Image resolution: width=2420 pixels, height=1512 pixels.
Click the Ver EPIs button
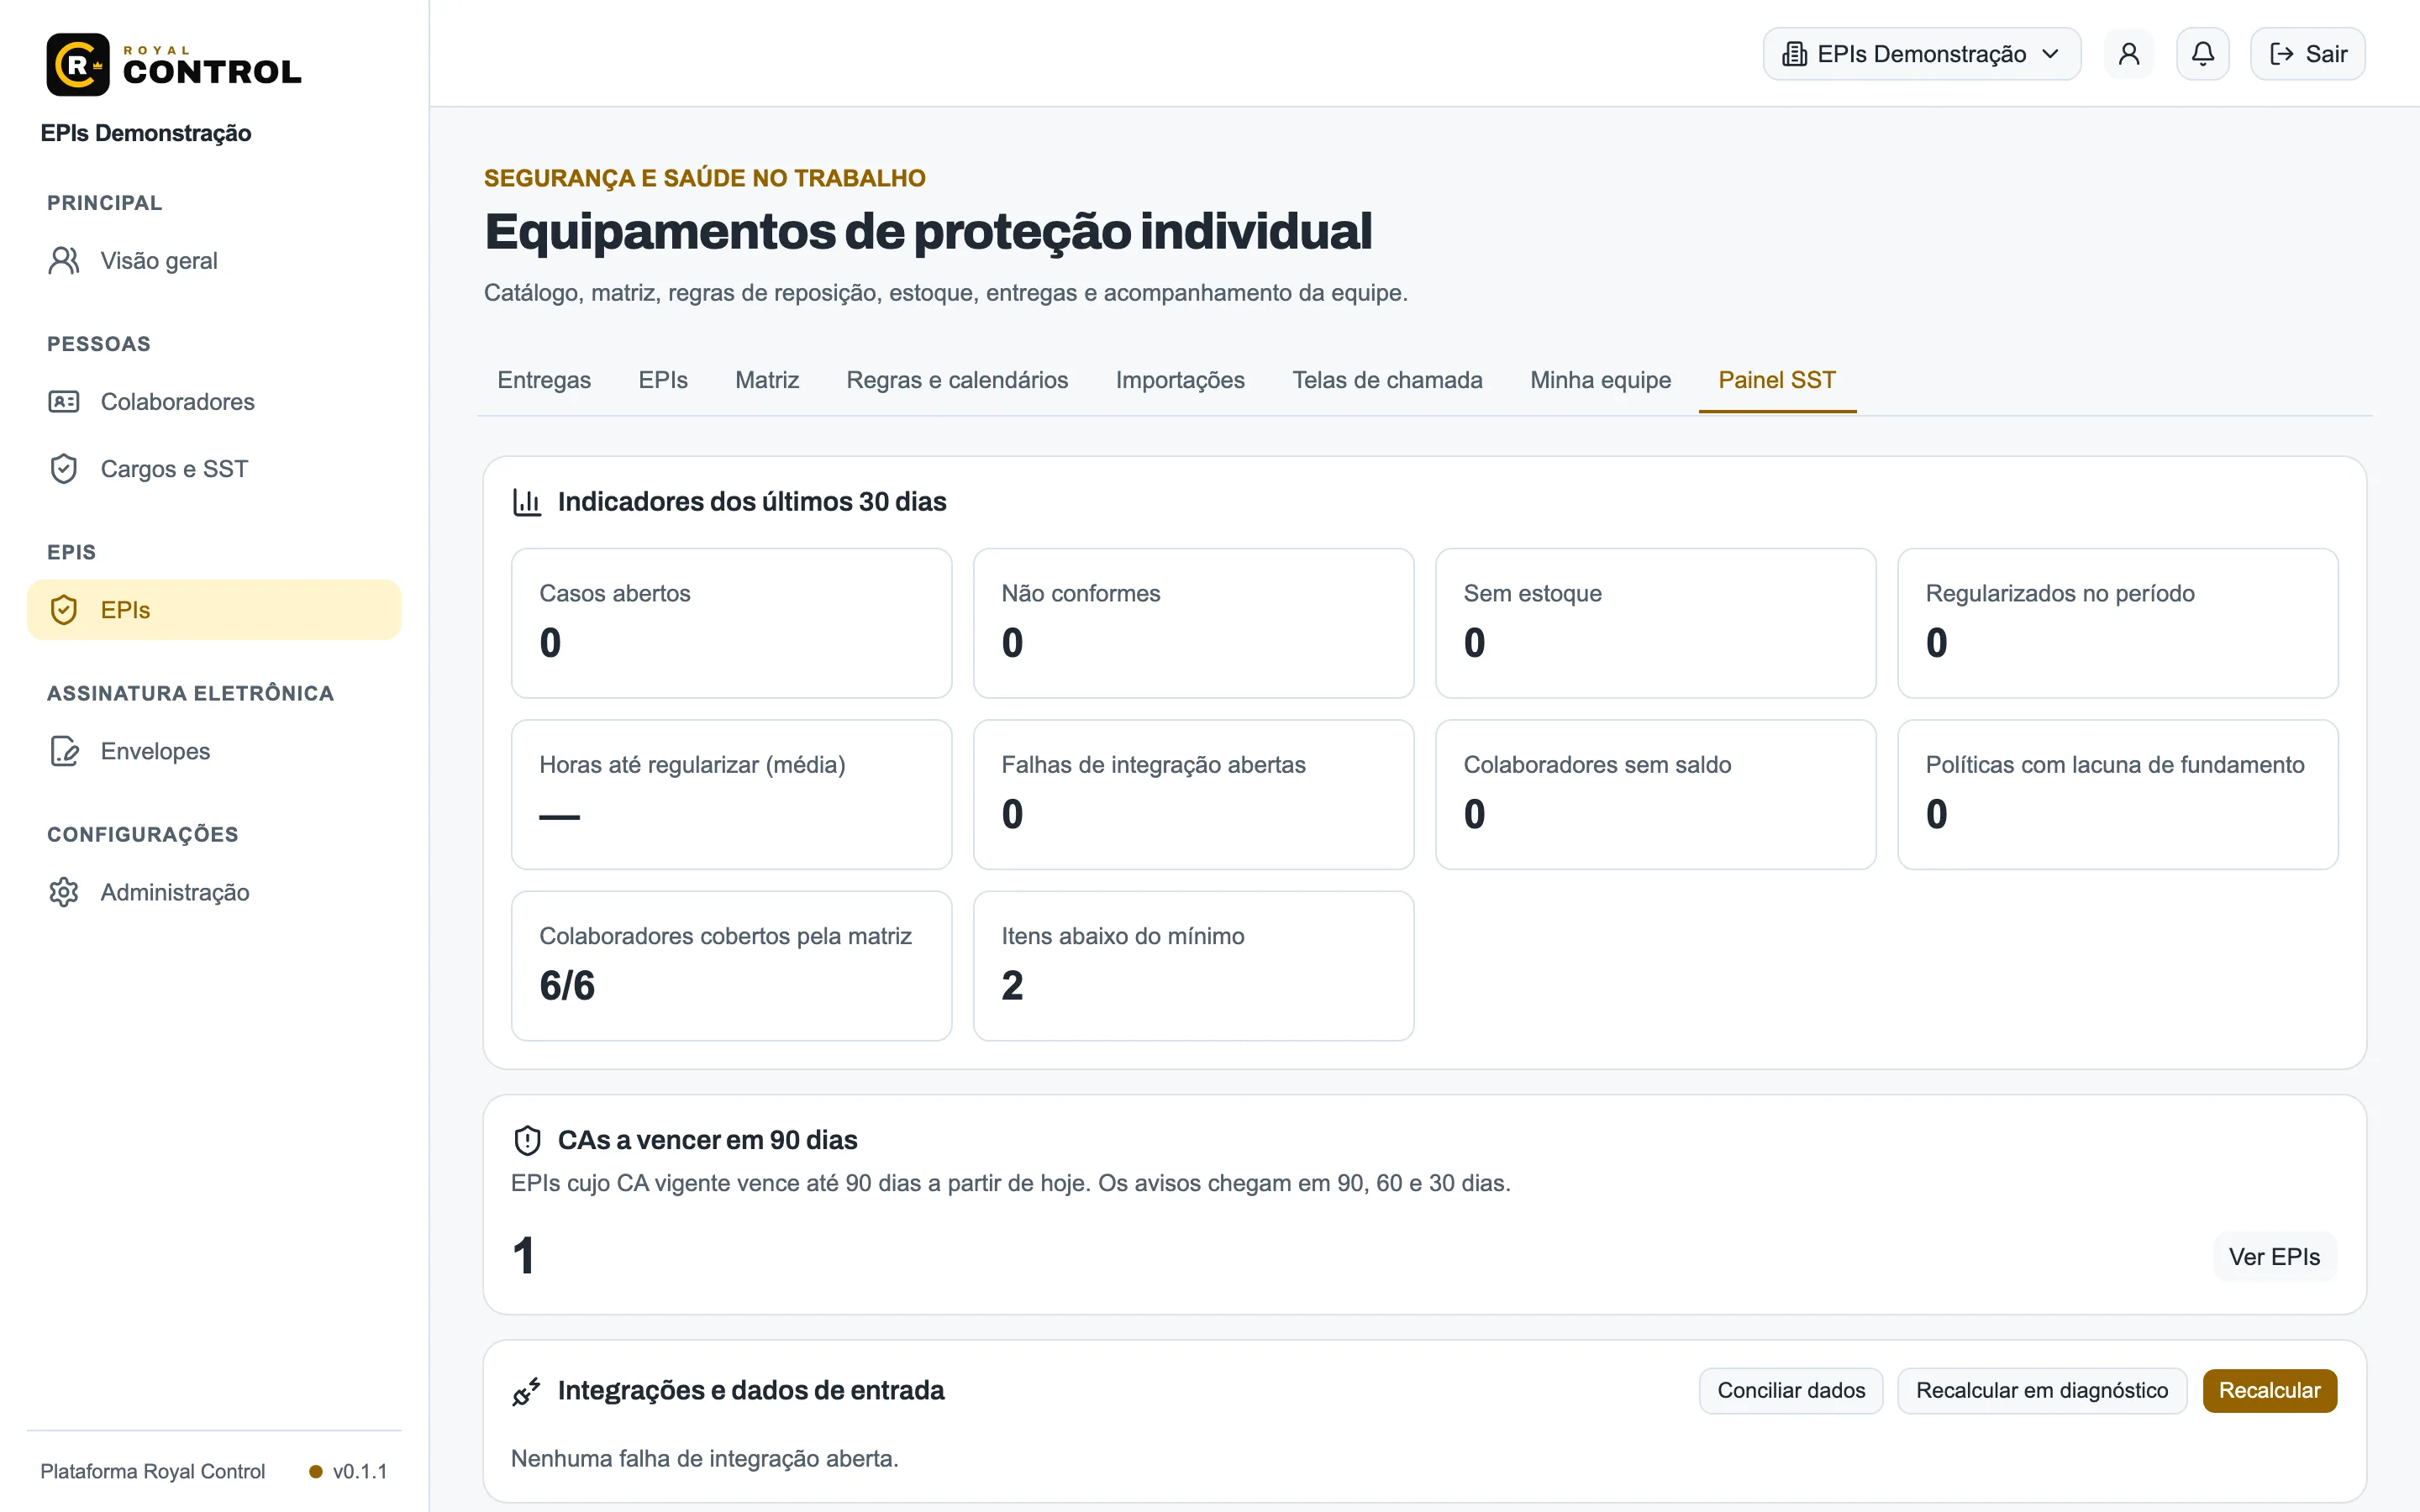[2274, 1257]
